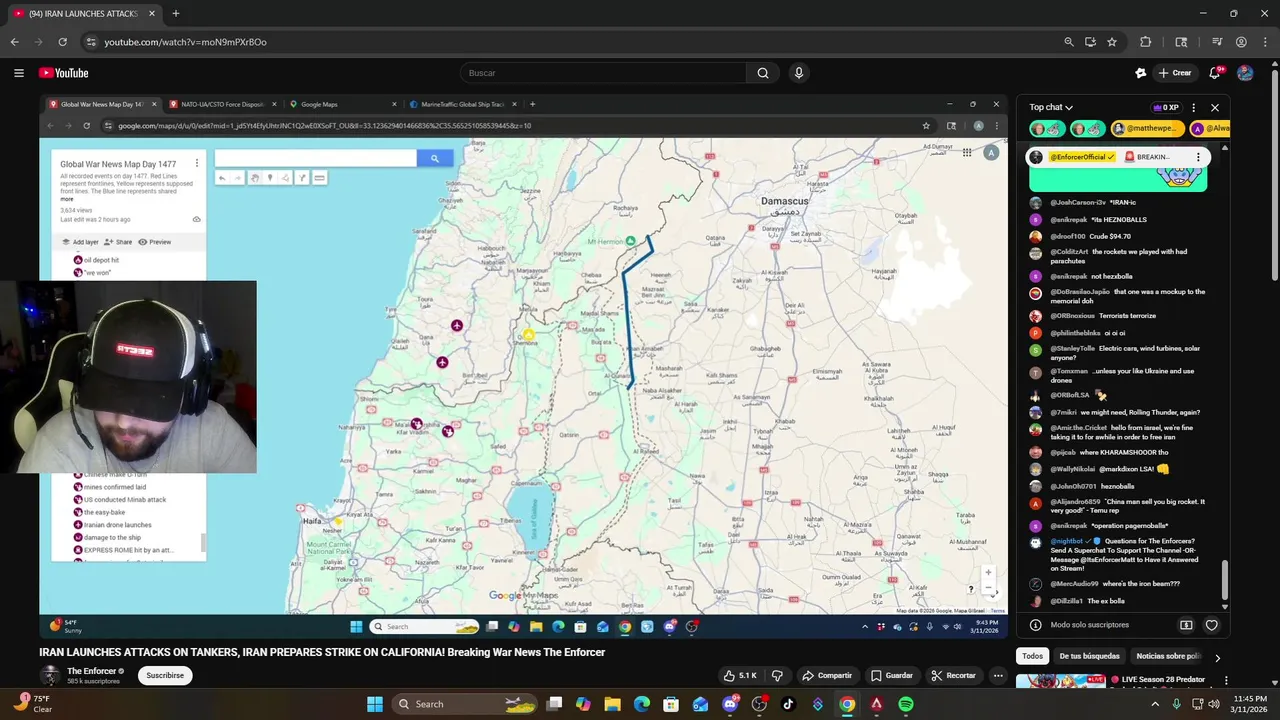Save the video with Guardar
Screen dimensions: 1280x720
(891, 675)
